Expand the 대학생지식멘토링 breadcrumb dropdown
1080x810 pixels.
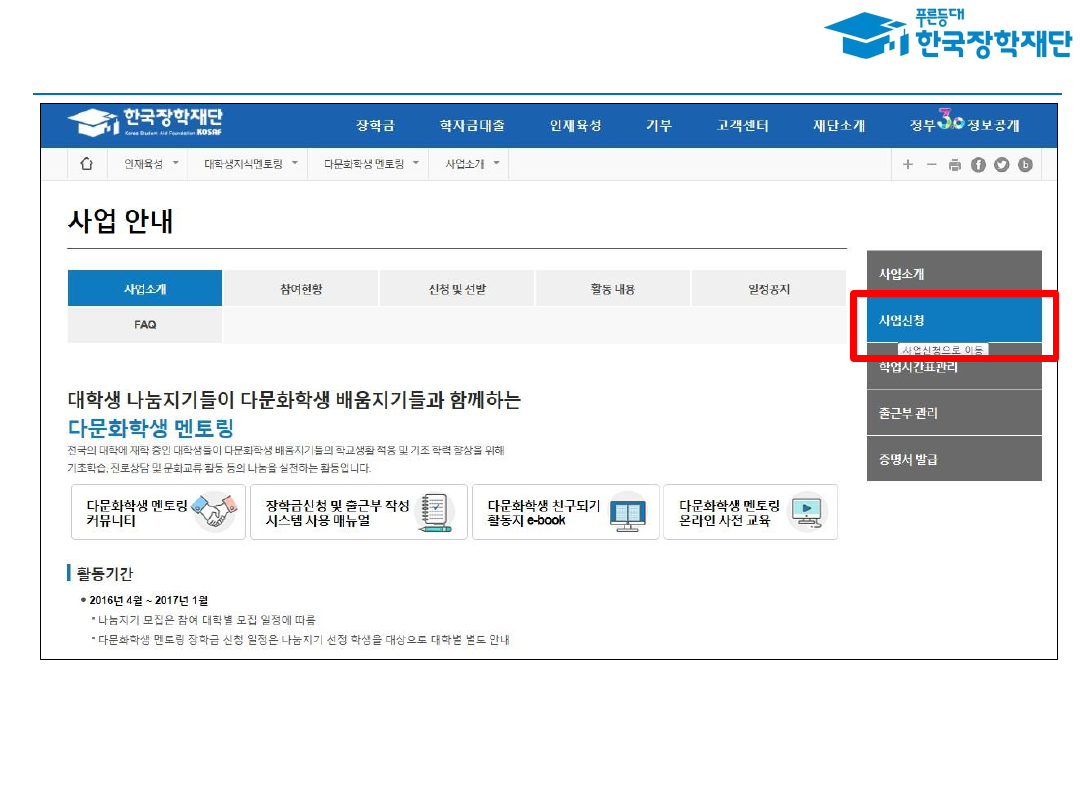click(x=251, y=164)
